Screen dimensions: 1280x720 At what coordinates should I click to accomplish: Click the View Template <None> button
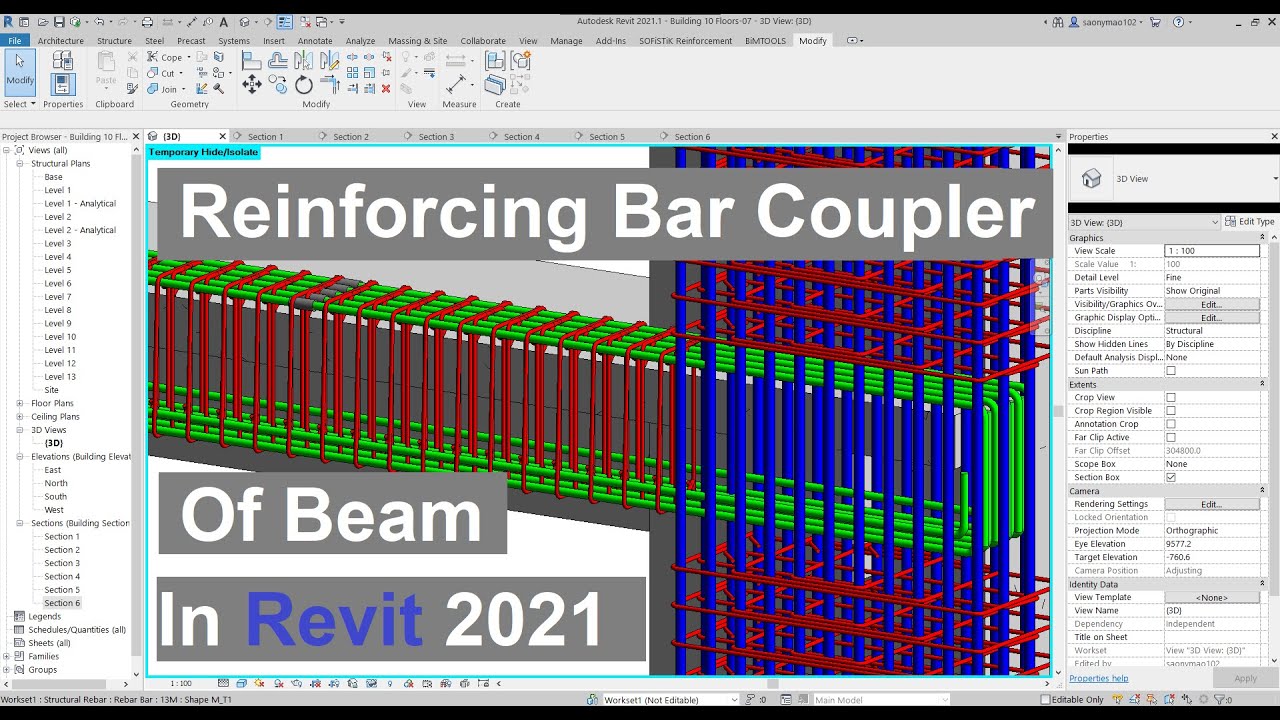pyautogui.click(x=1211, y=598)
